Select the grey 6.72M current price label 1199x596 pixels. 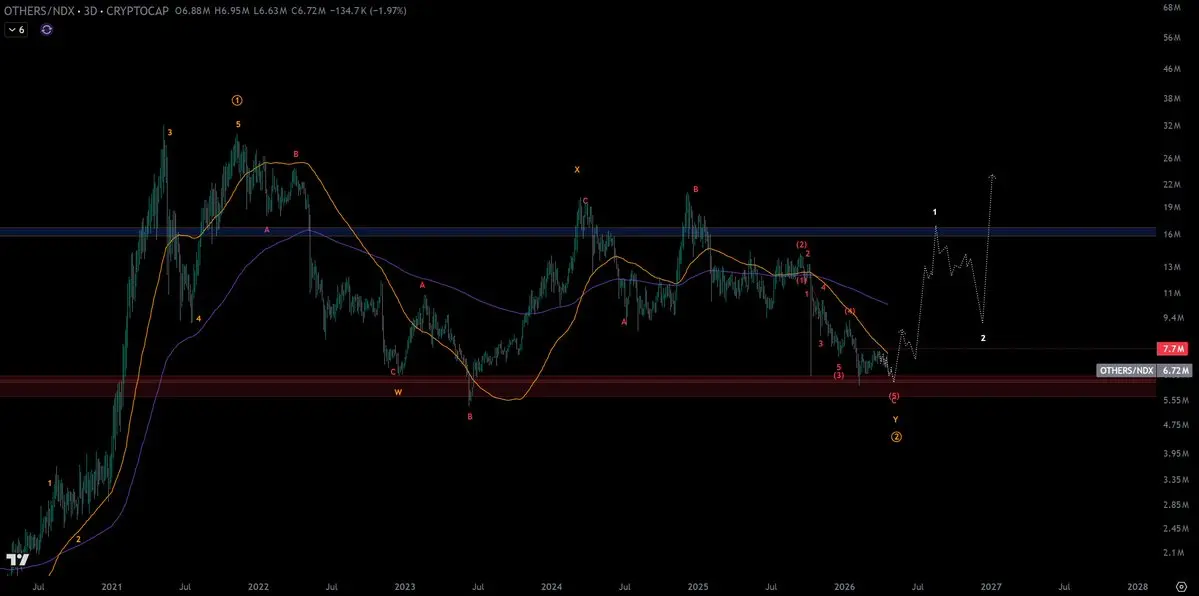click(1175, 370)
